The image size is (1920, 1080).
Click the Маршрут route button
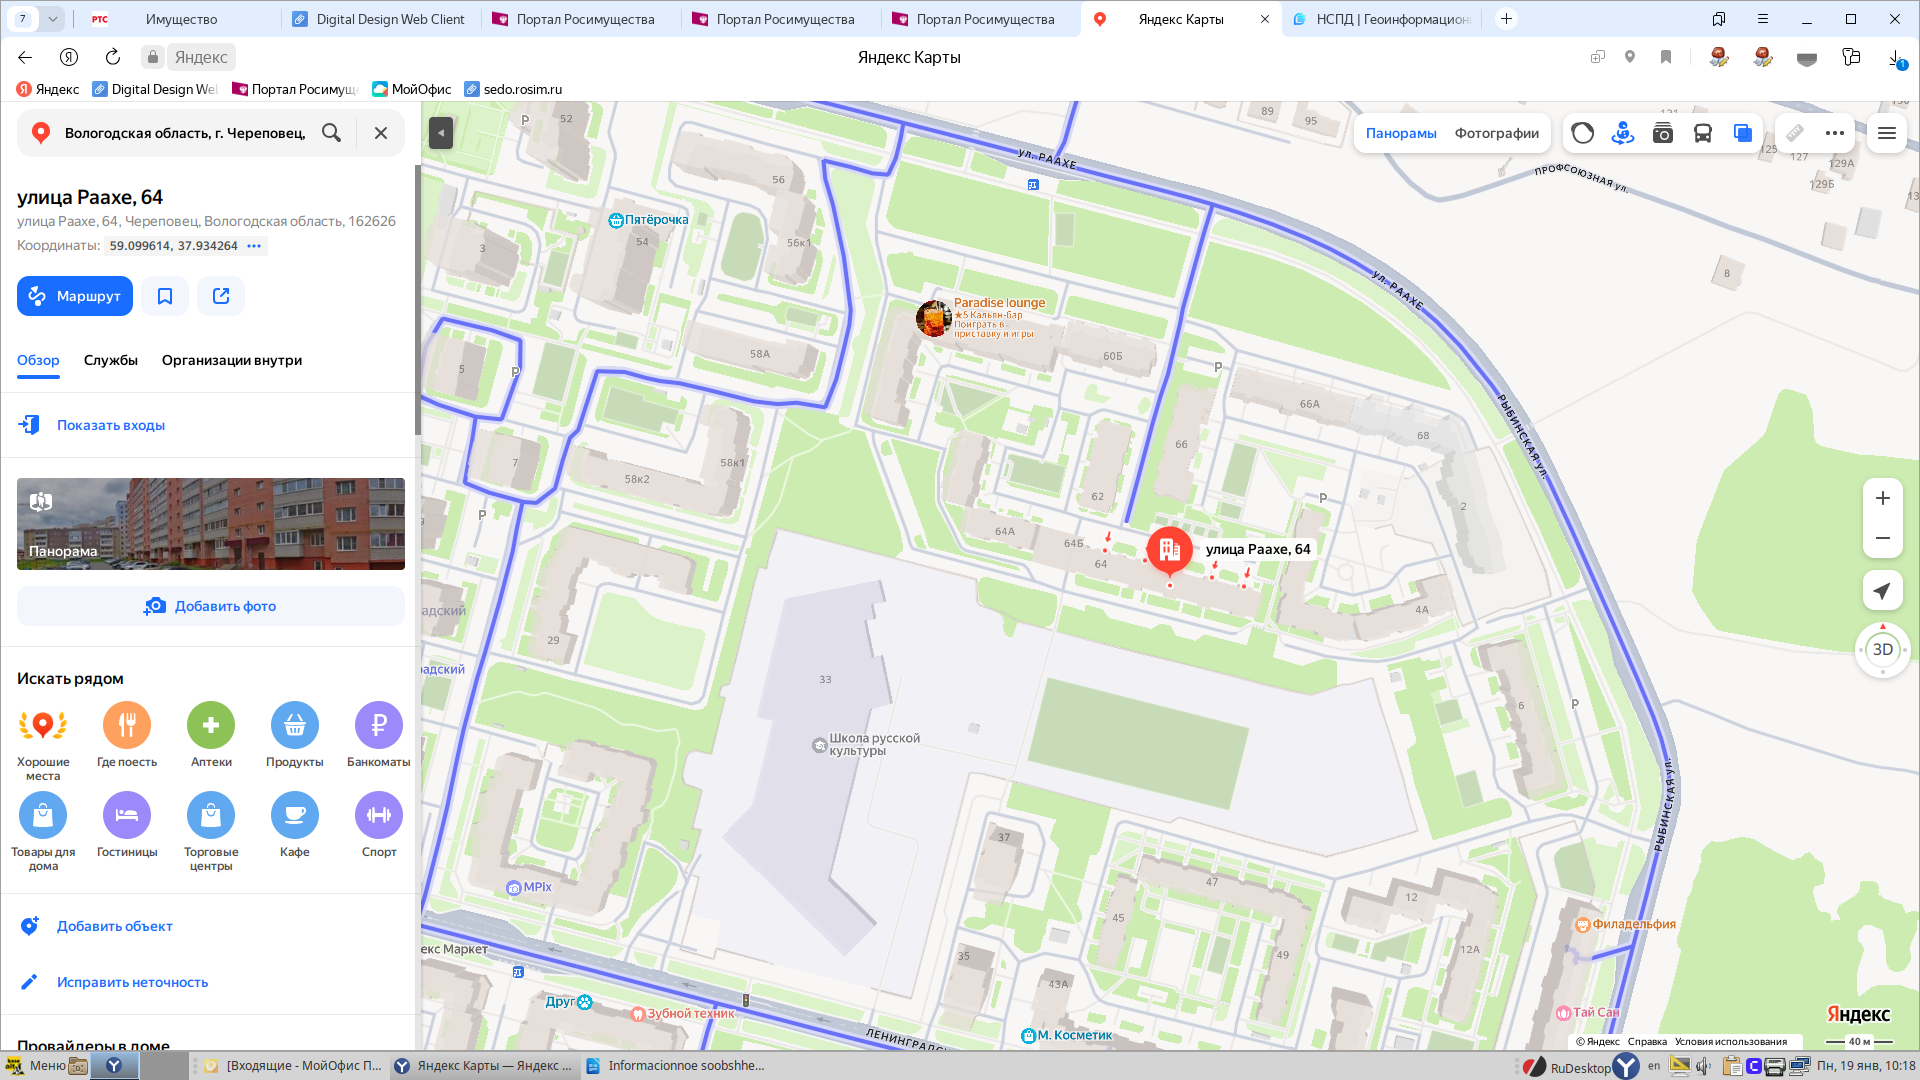pyautogui.click(x=75, y=296)
